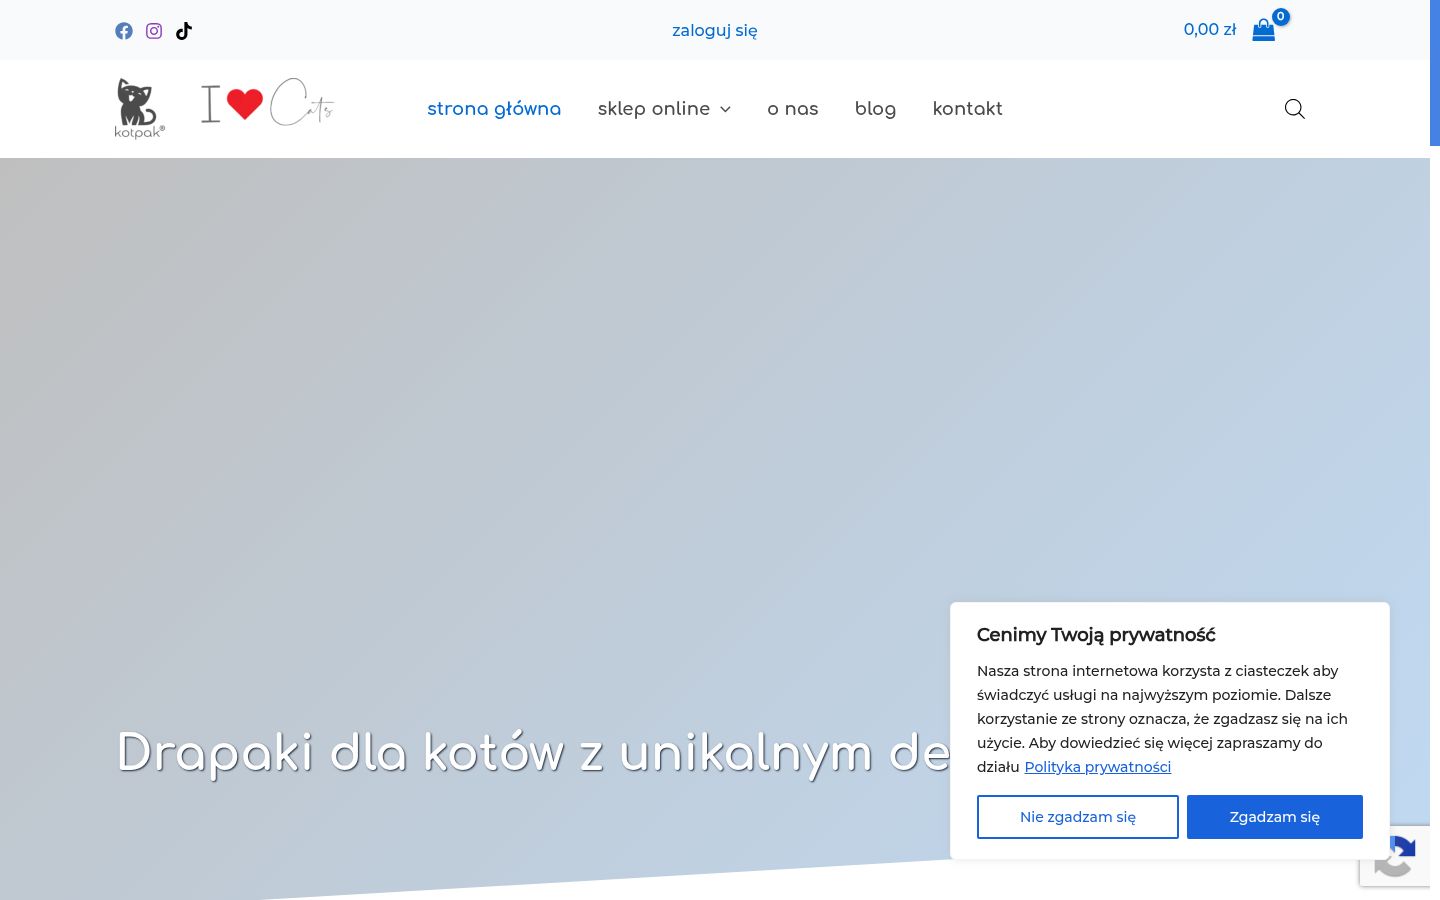Screen dimensions: 1440x900
Task: Open the sklep online menu item
Action: [x=654, y=109]
